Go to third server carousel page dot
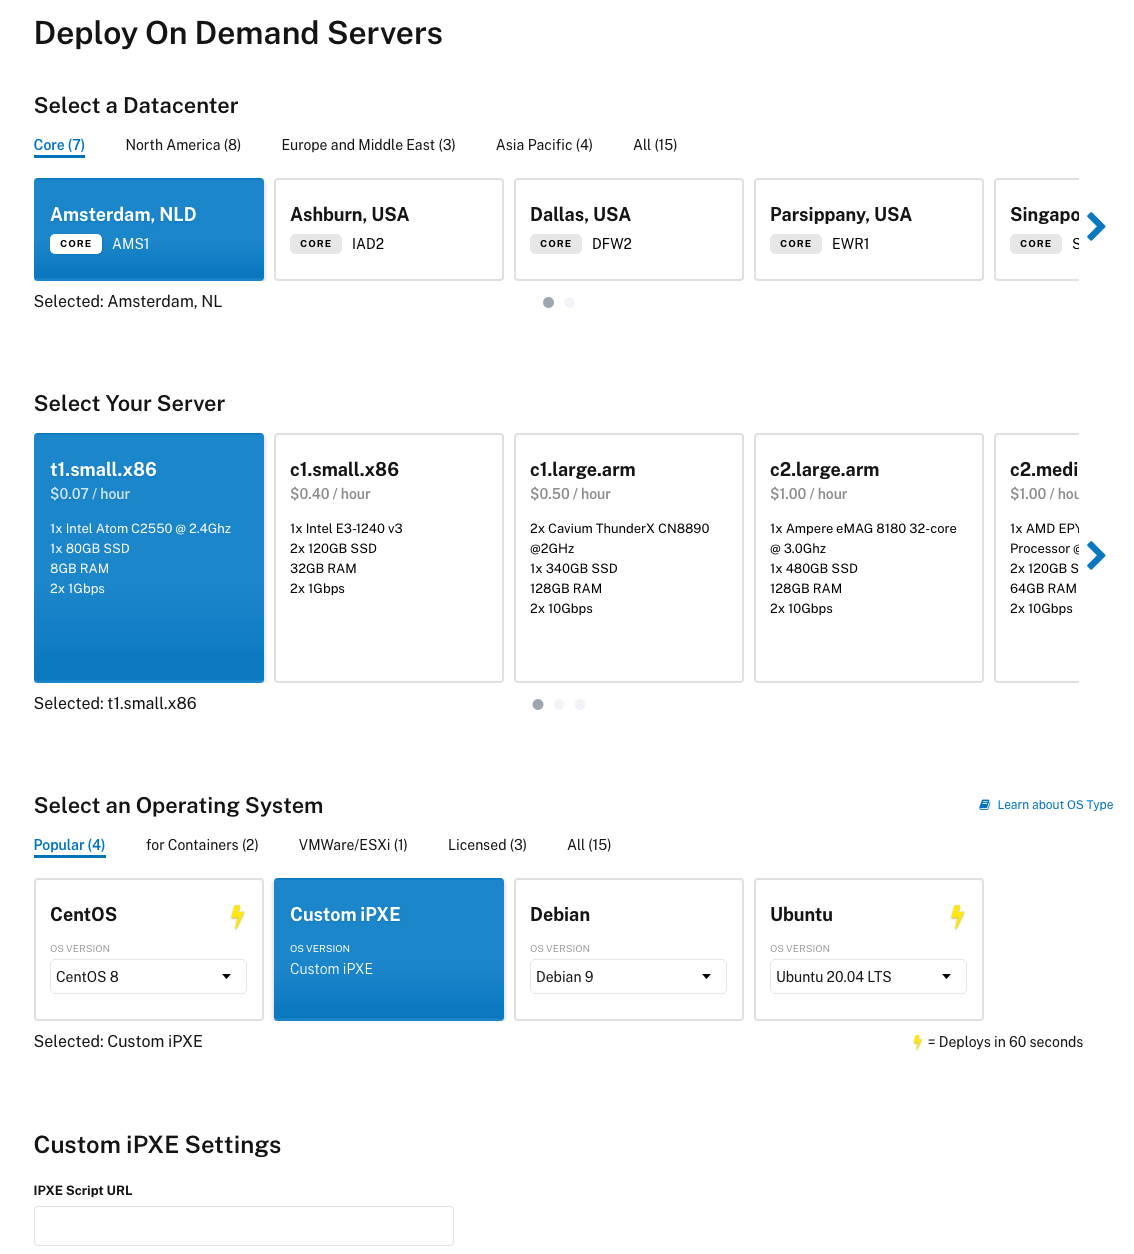 (x=580, y=704)
